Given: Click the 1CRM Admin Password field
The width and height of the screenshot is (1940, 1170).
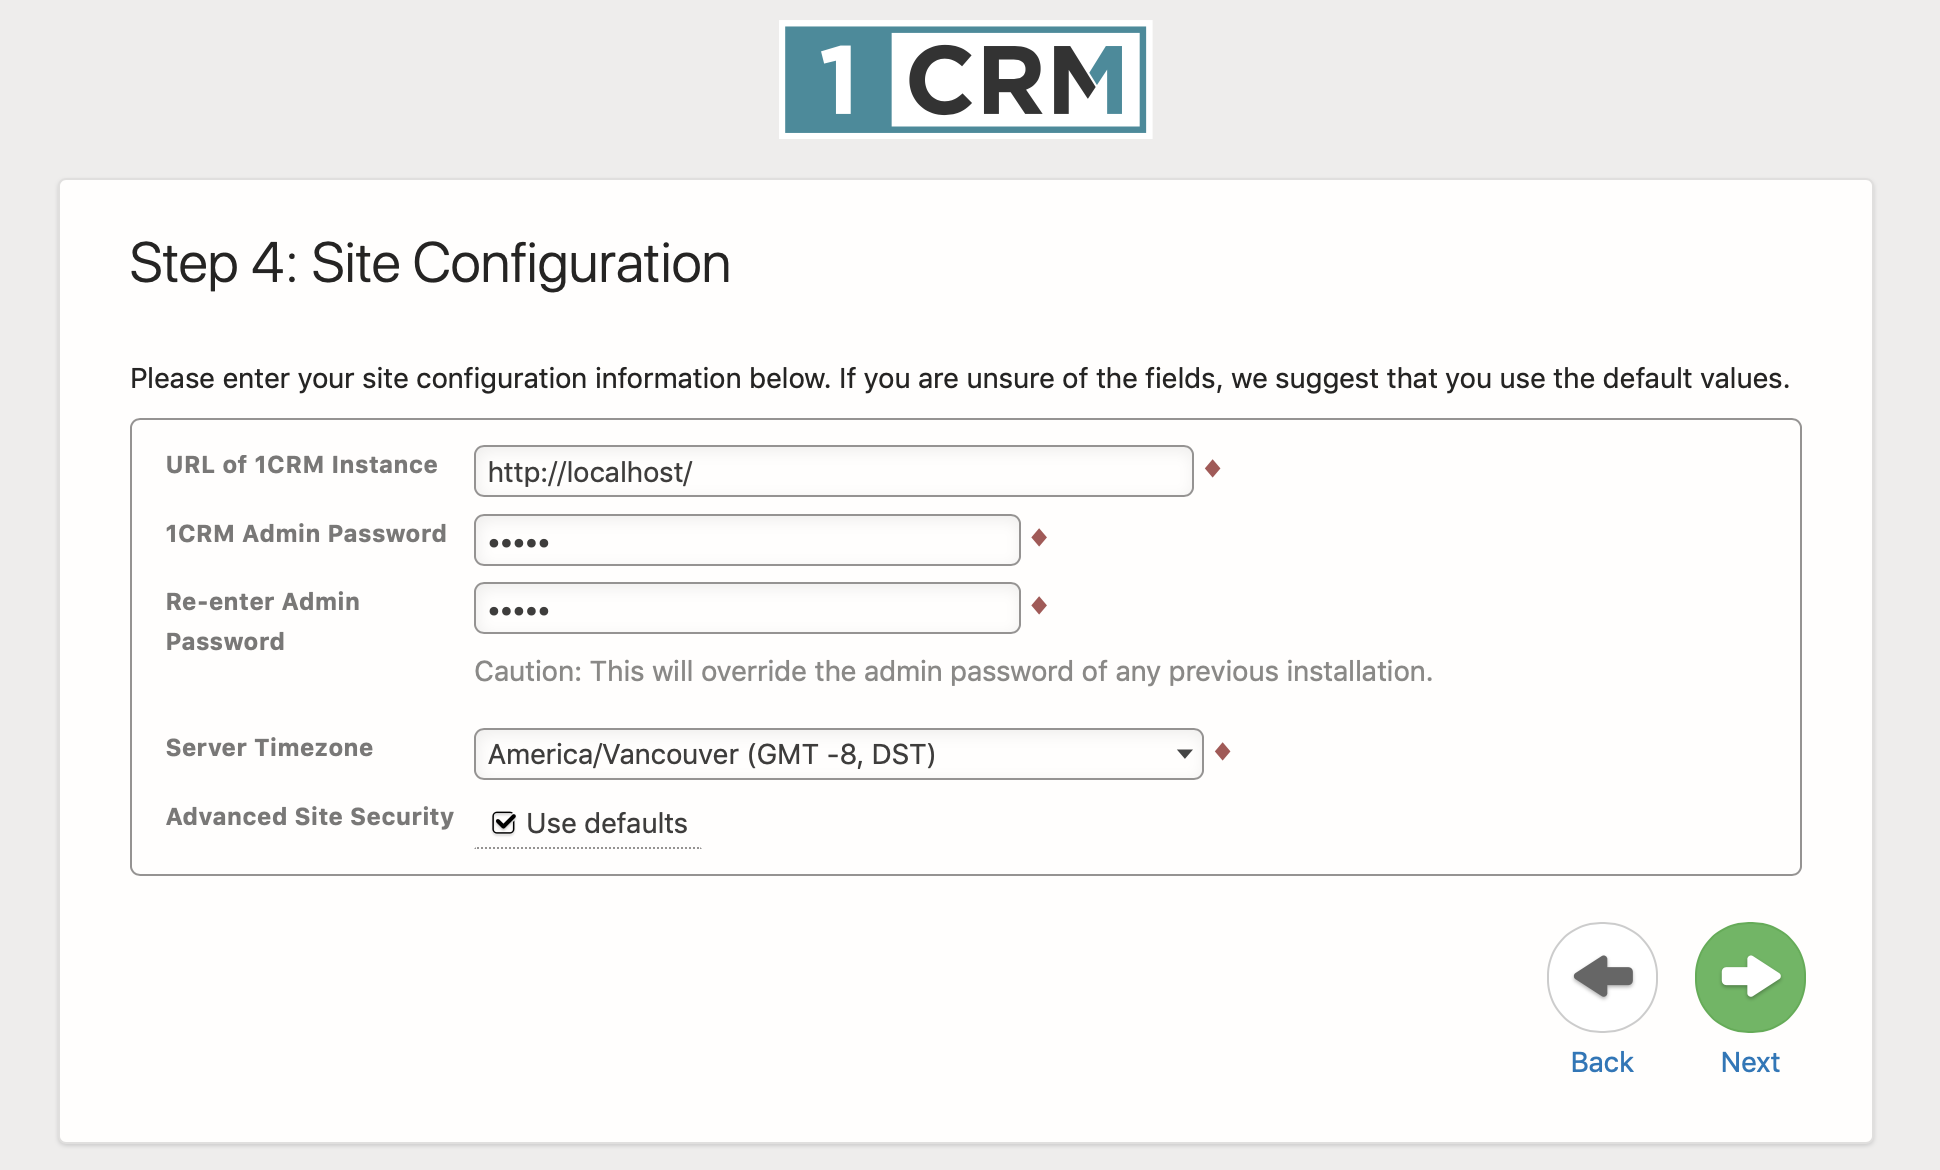Looking at the screenshot, I should tap(747, 540).
